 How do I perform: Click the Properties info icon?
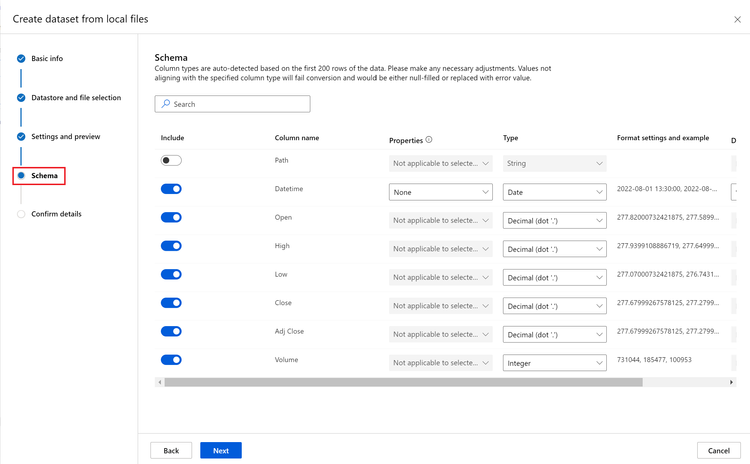[429, 140]
